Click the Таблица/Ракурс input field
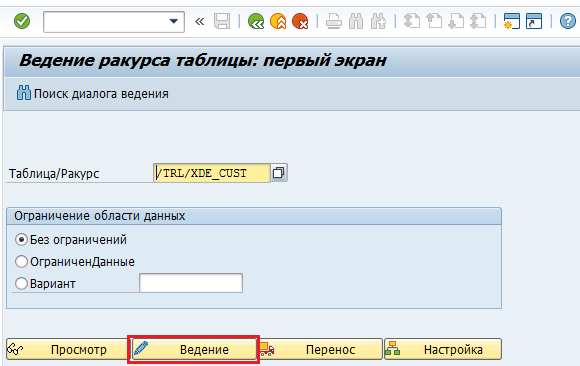Viewport: 580px width, 366px height. tap(212, 173)
